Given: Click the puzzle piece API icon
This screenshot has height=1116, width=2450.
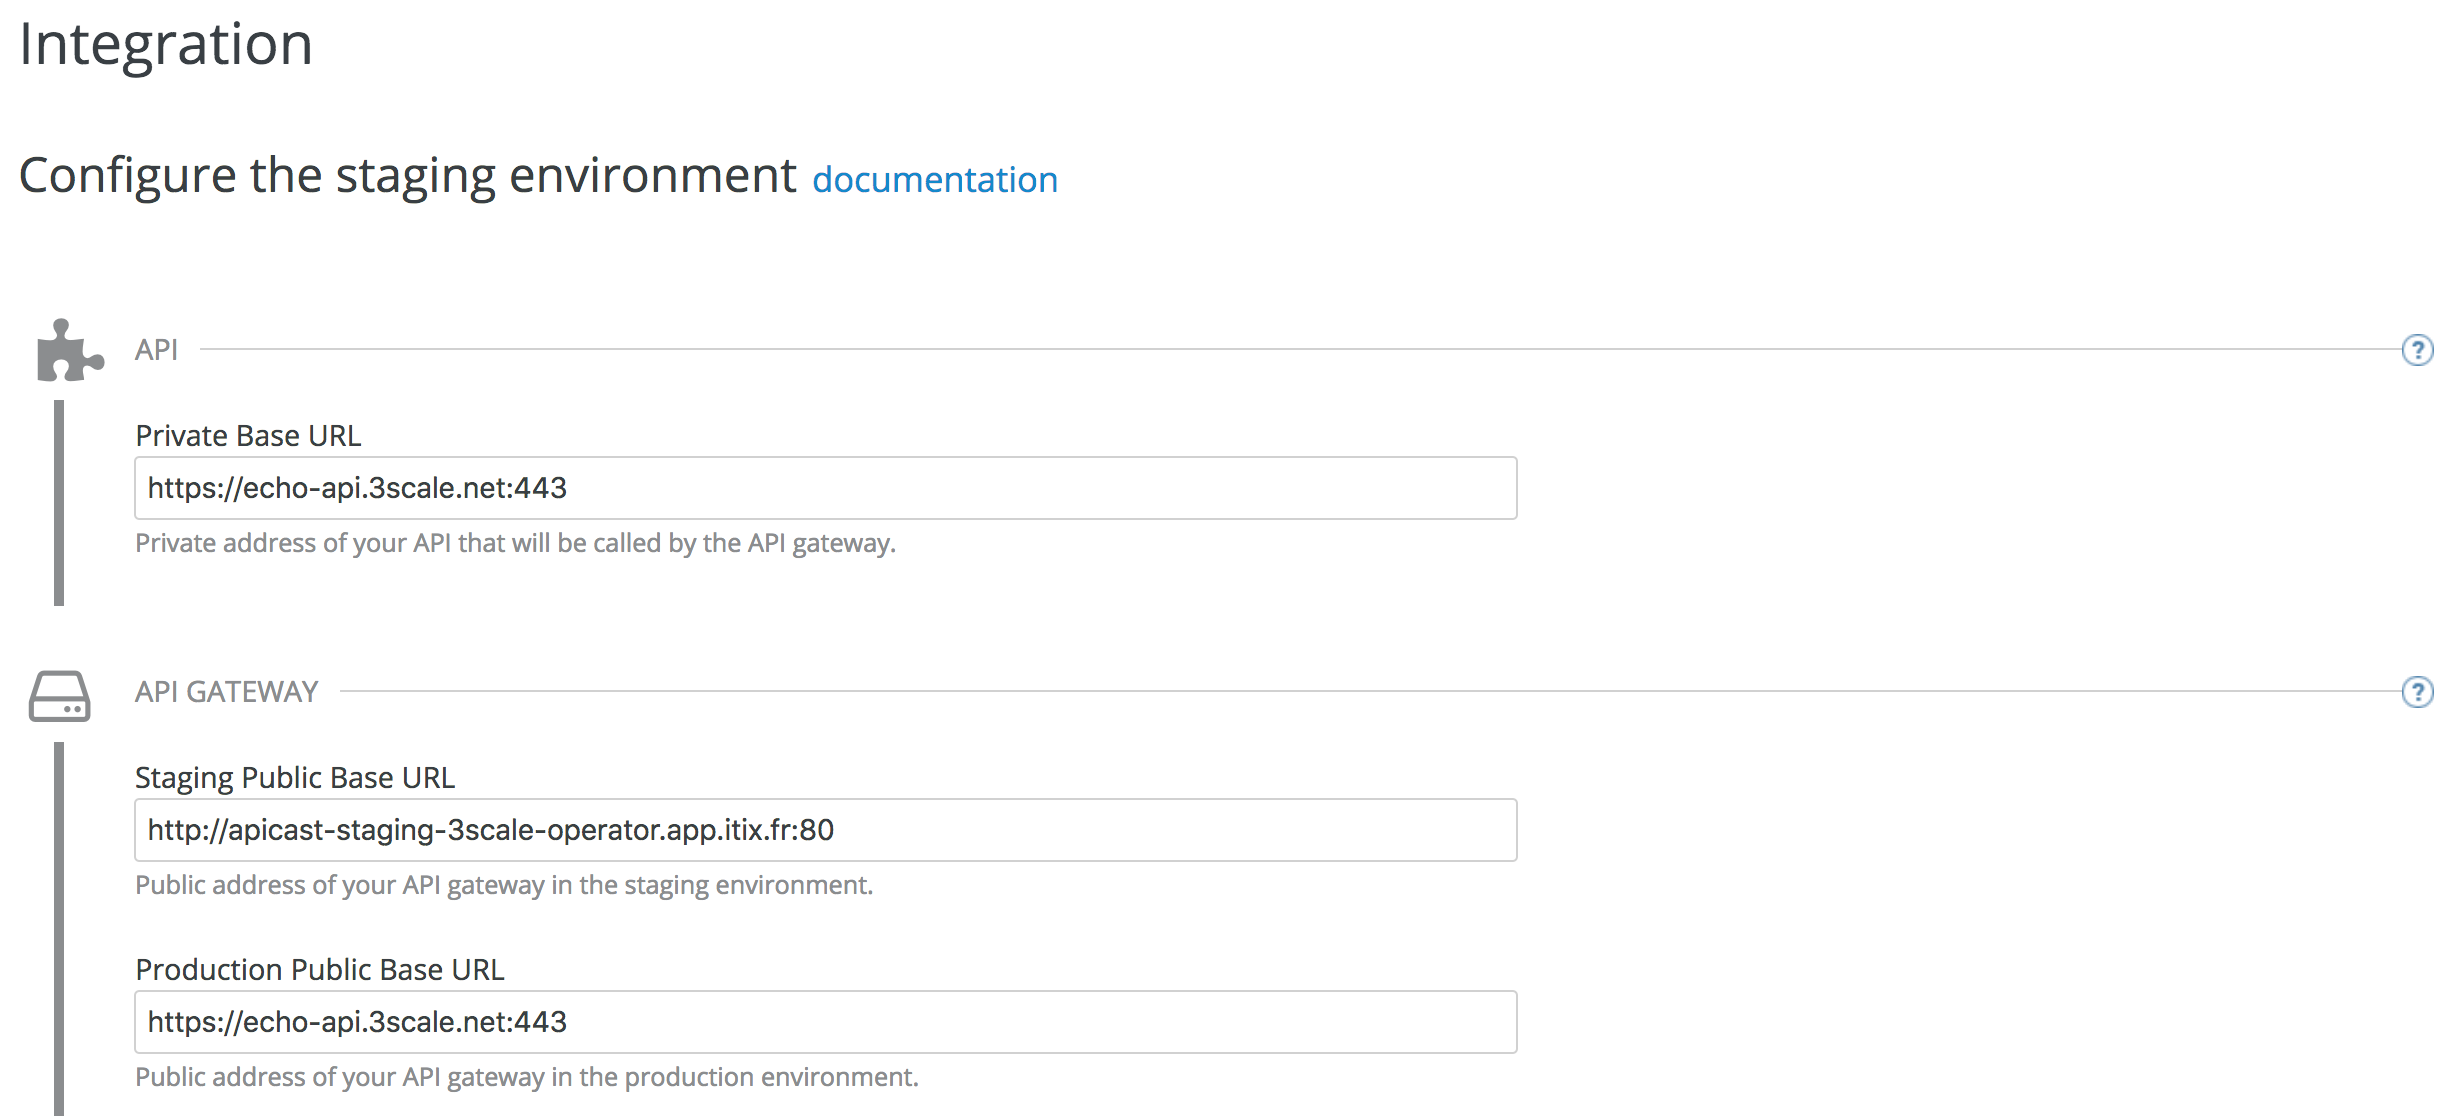Looking at the screenshot, I should point(68,351).
